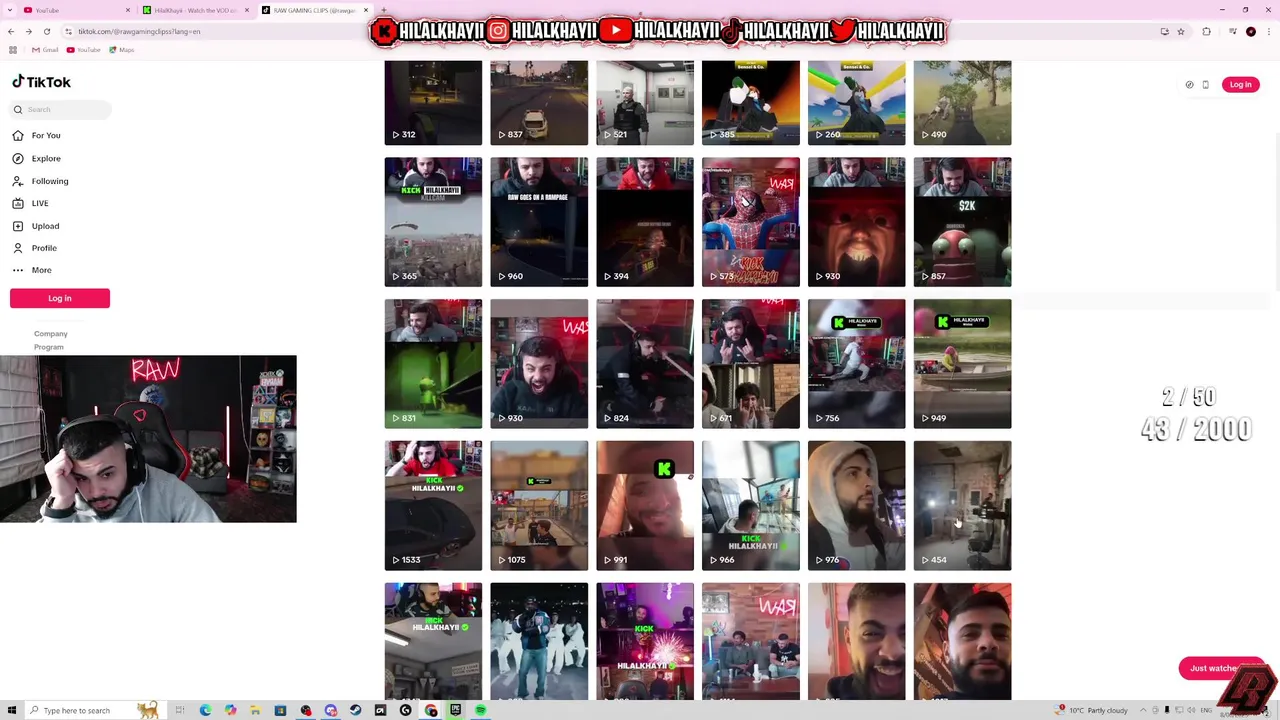
Task: Open video thumbnail with 831 views
Action: [x=433, y=363]
